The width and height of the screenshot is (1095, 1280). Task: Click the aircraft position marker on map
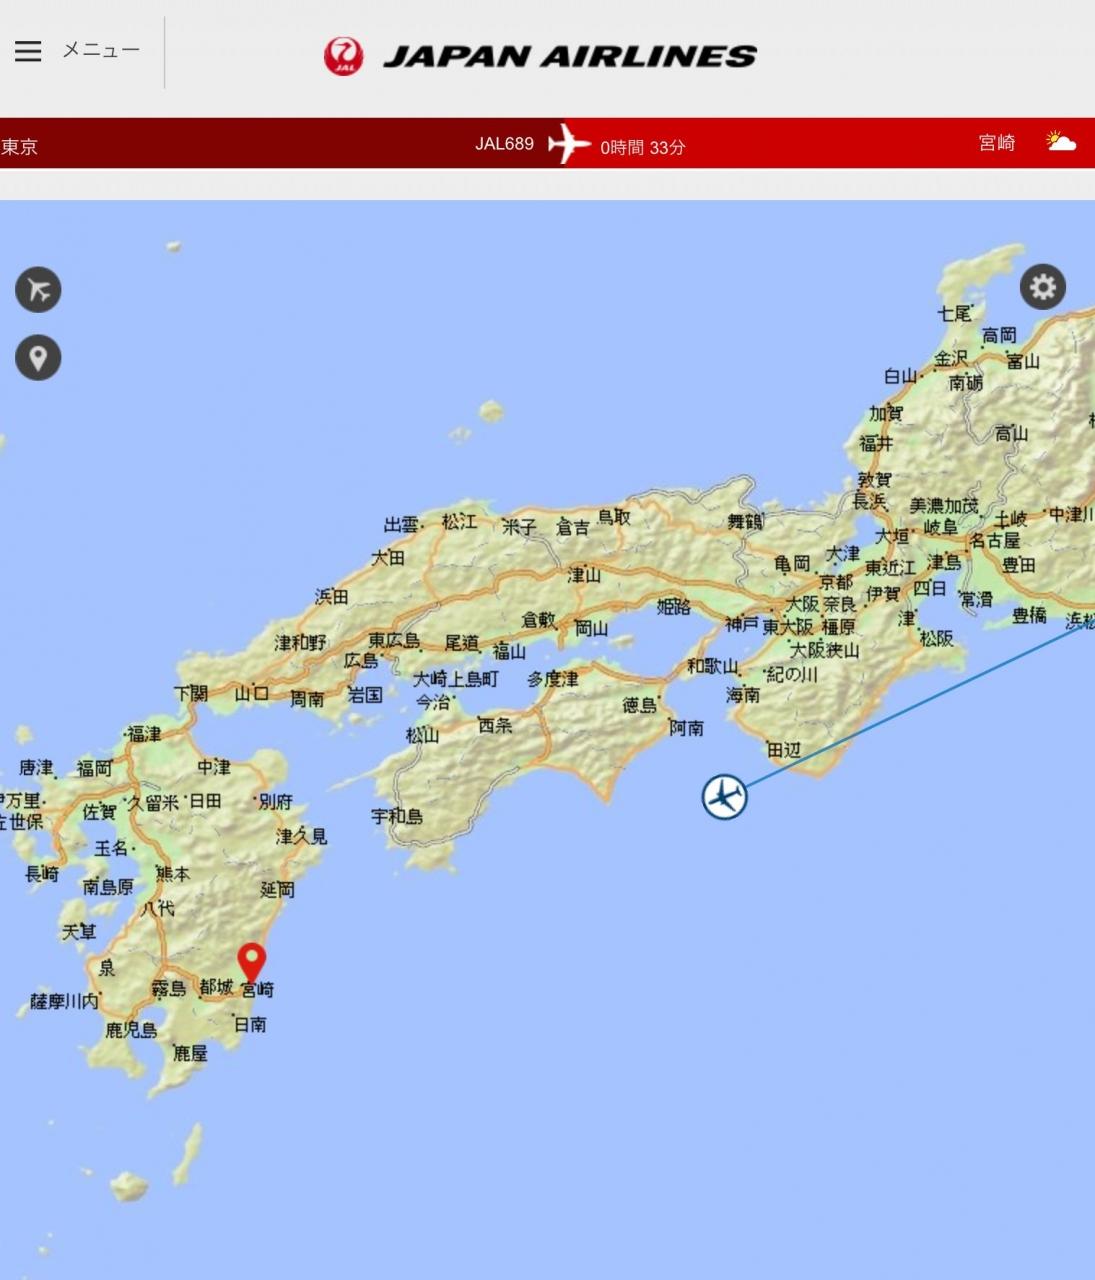click(x=725, y=797)
